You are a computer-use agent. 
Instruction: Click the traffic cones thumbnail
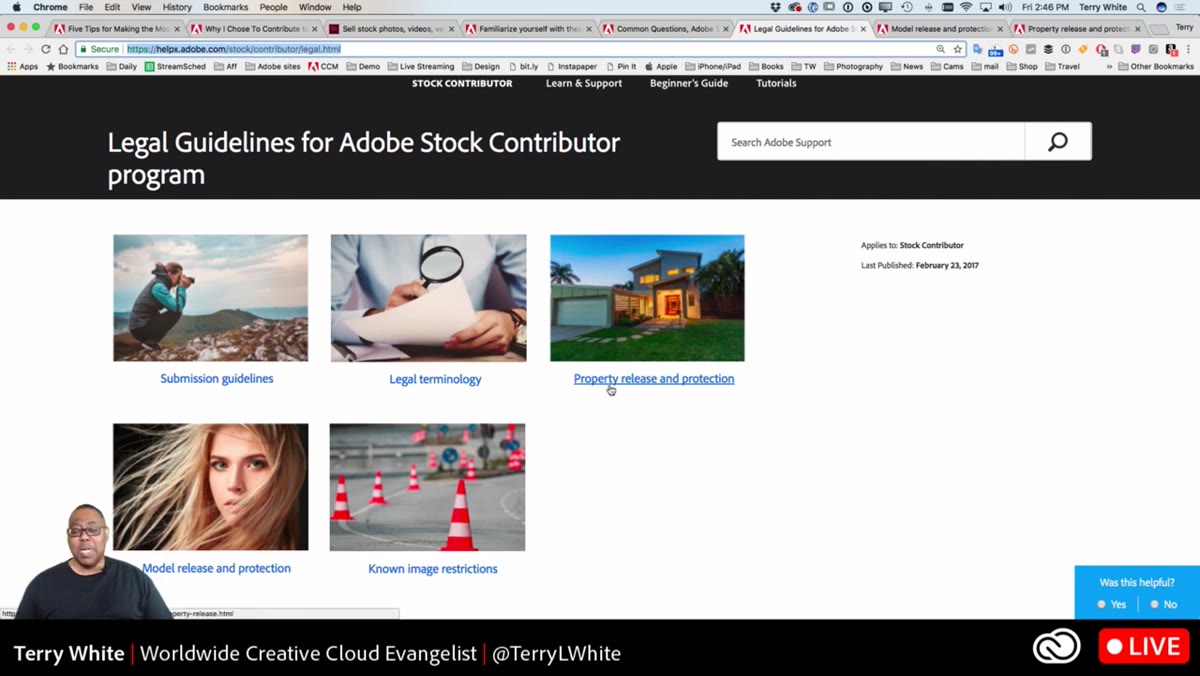click(427, 487)
